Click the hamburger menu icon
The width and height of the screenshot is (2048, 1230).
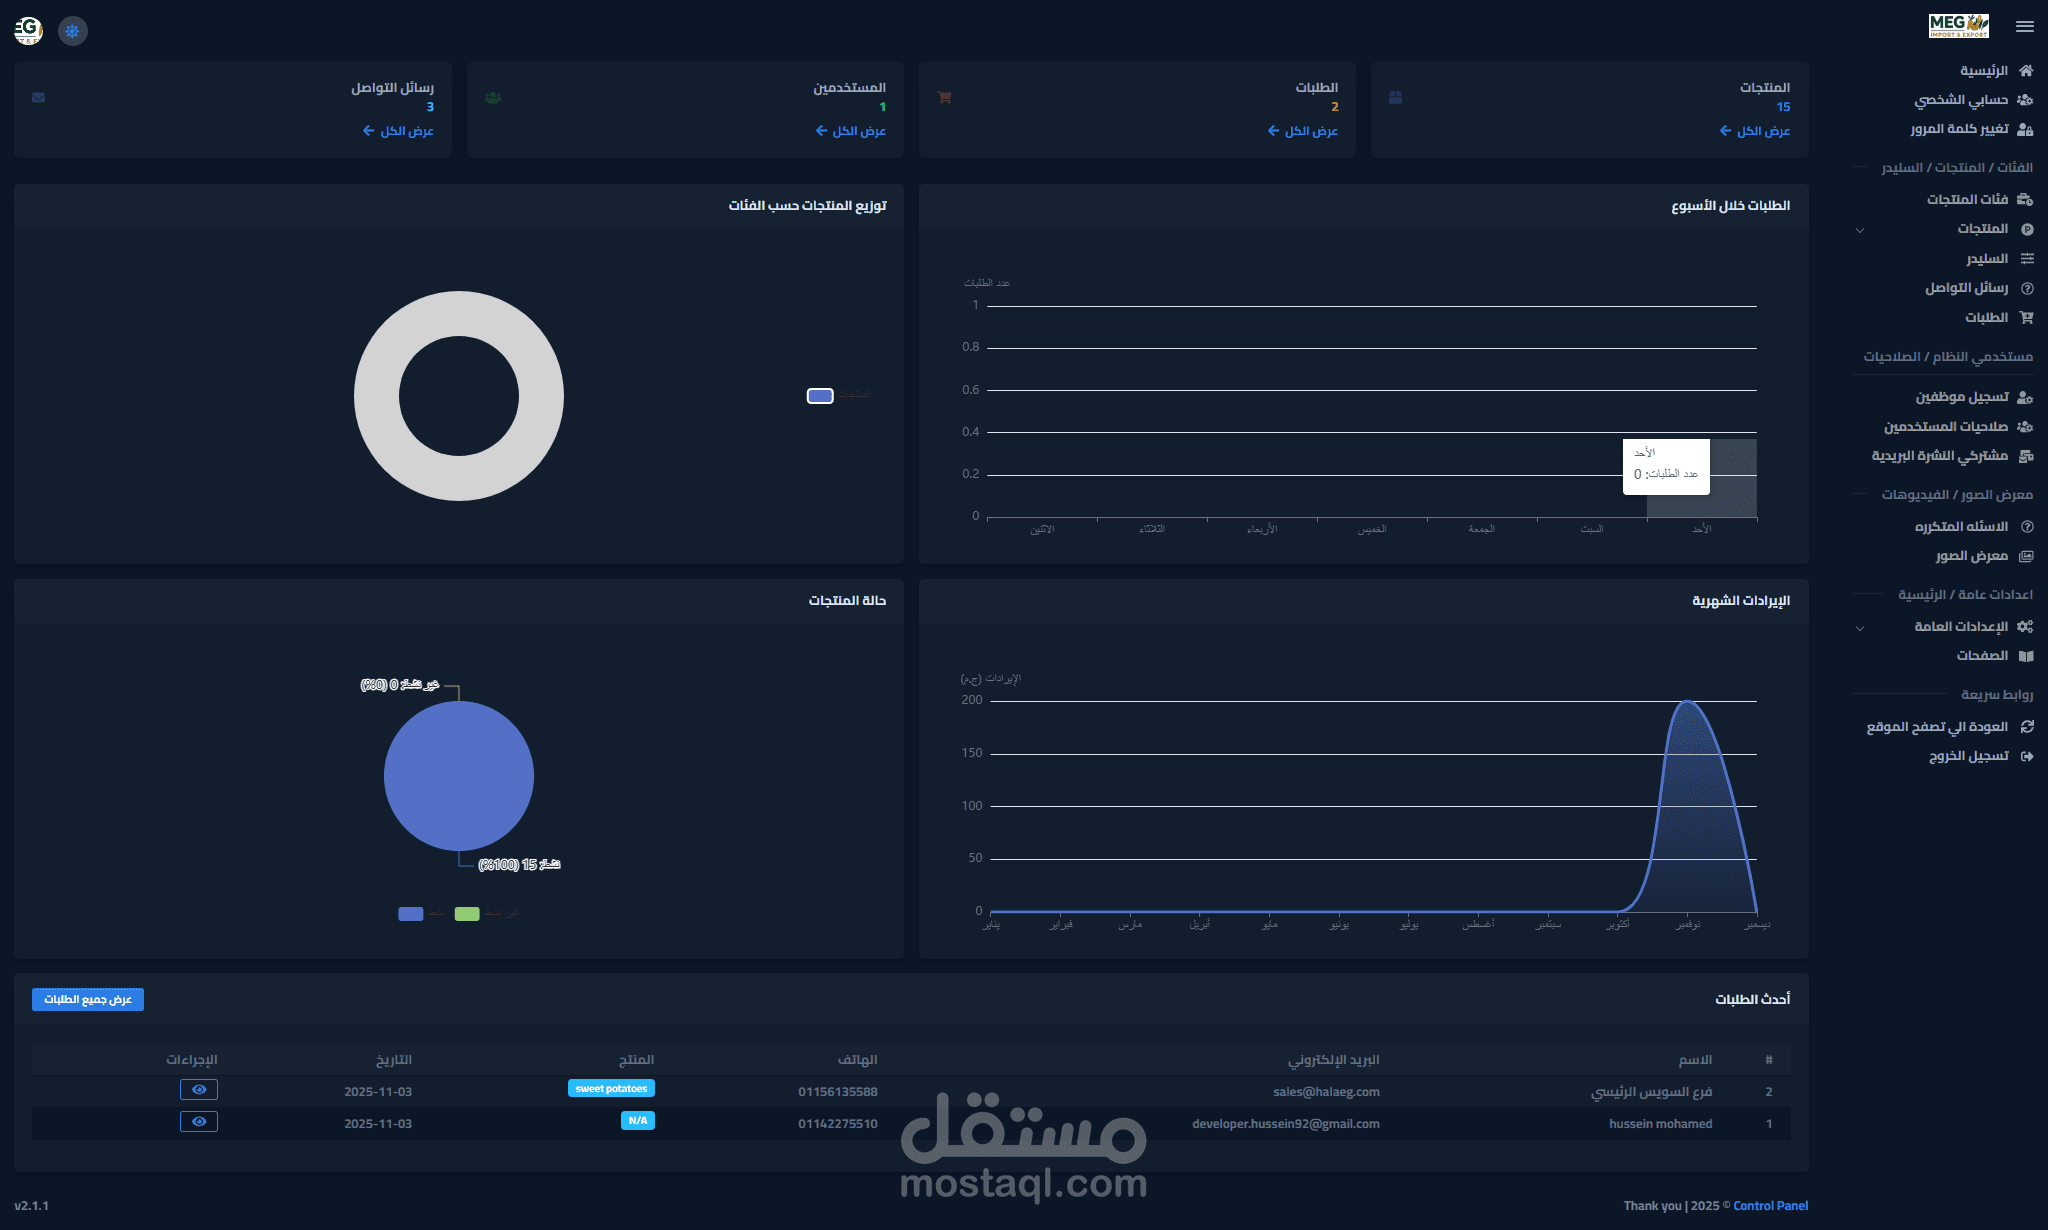(x=2024, y=27)
